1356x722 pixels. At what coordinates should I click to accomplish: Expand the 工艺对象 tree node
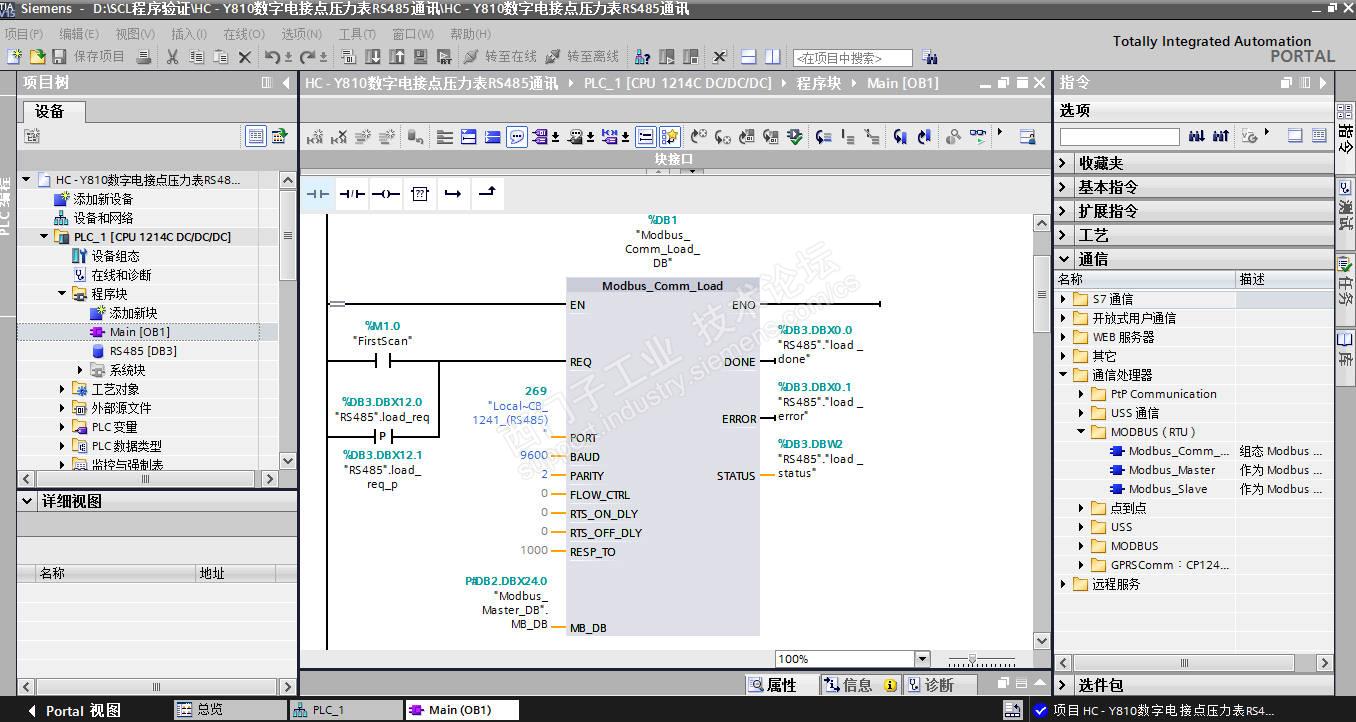coord(62,389)
